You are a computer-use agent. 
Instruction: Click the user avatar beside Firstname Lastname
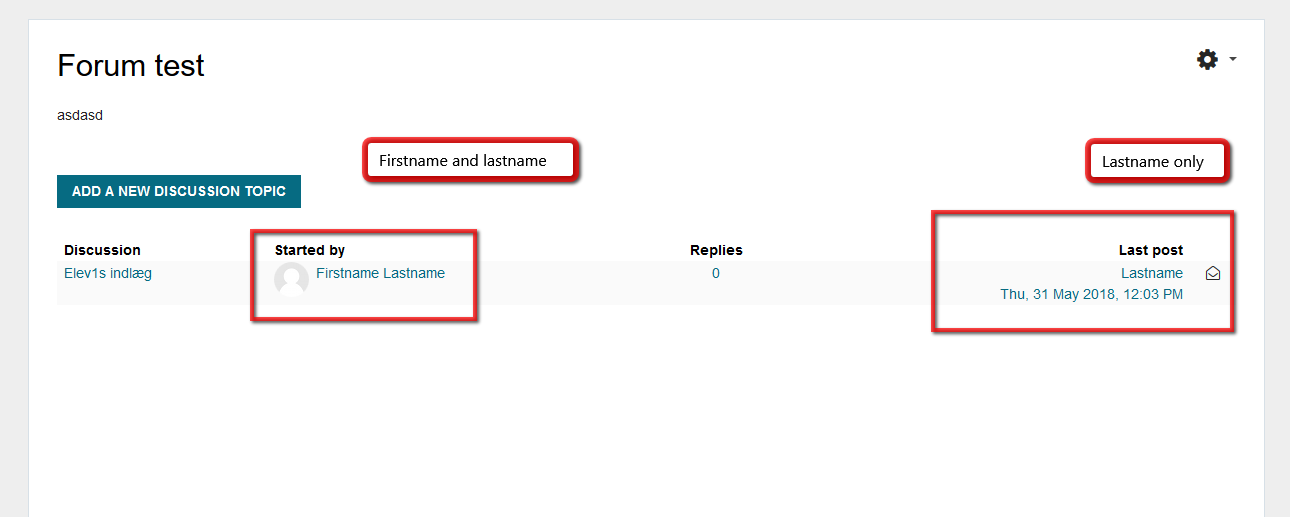(x=291, y=280)
